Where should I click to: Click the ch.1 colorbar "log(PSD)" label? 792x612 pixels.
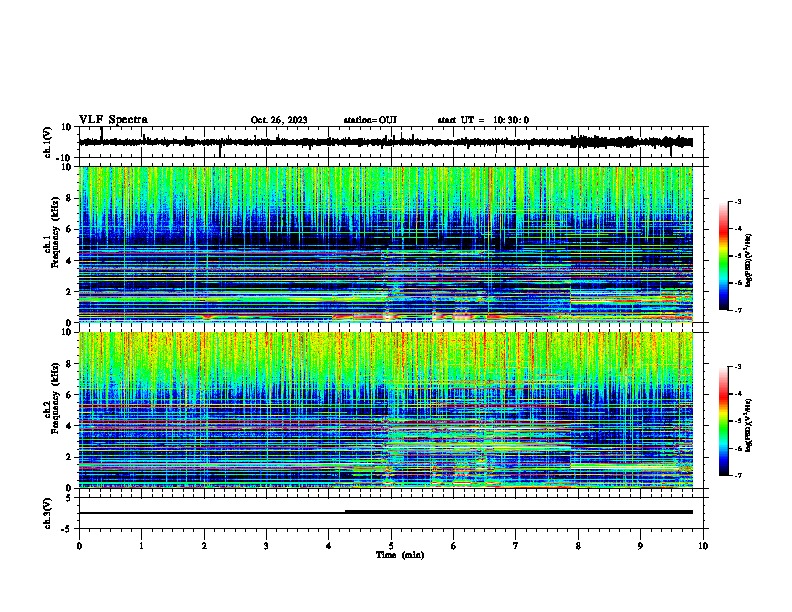tap(749, 260)
